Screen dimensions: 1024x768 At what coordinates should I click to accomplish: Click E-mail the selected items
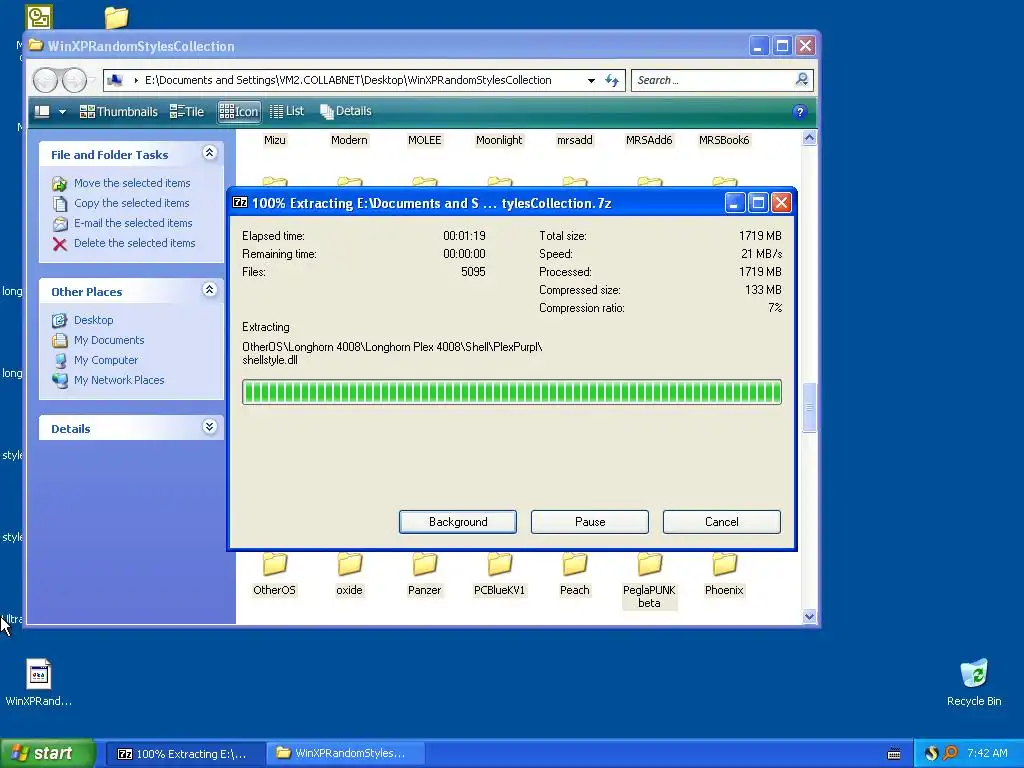[x=133, y=223]
